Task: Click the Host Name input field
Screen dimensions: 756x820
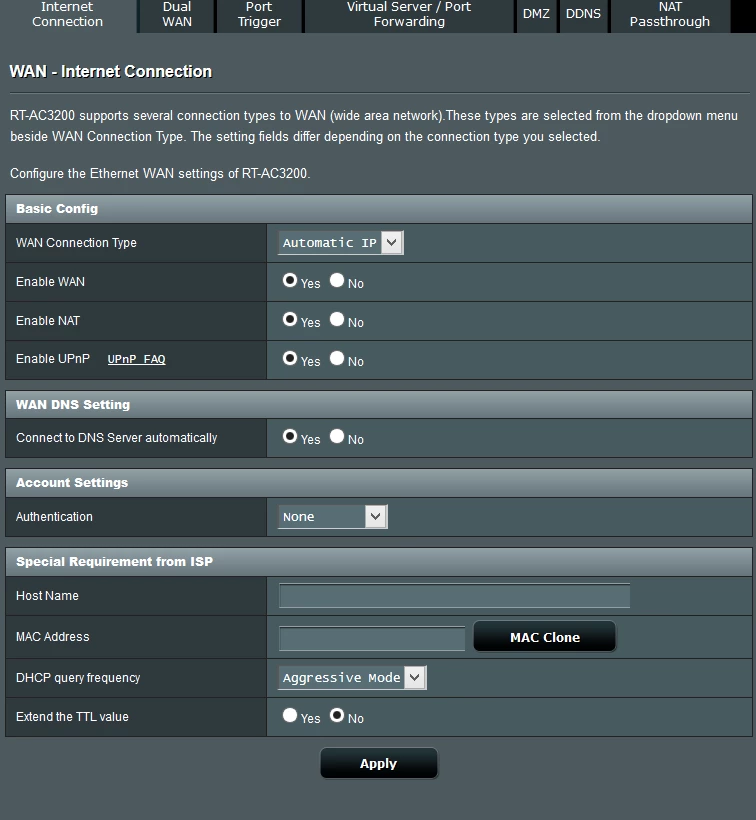Action: [x=454, y=596]
